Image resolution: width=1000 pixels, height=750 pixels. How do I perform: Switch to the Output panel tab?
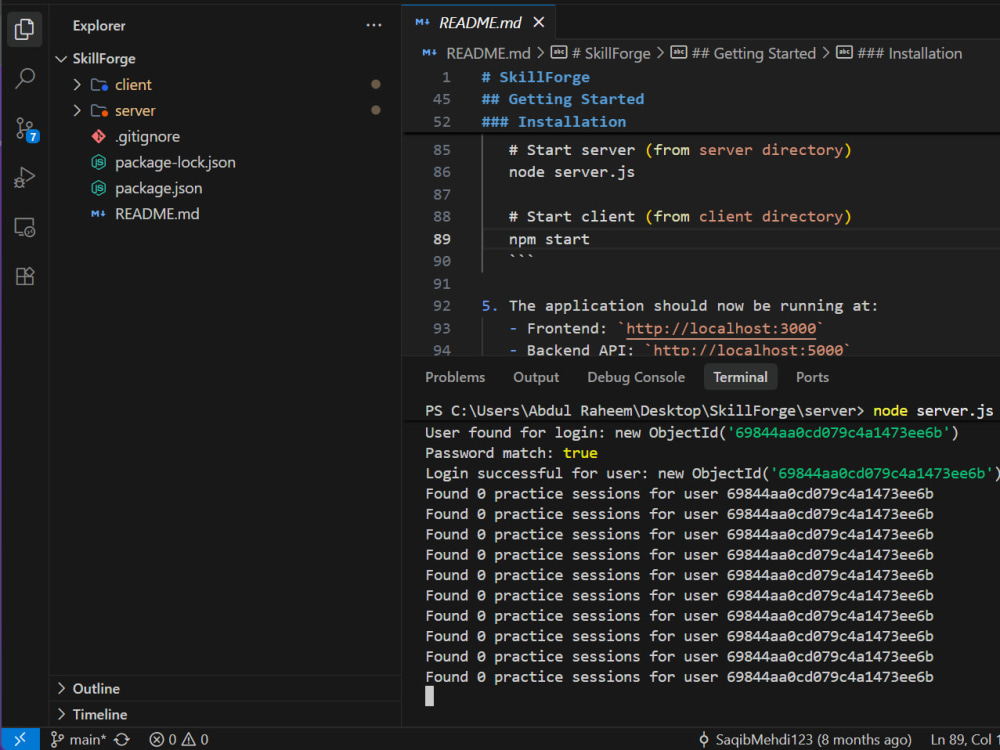[x=536, y=378]
